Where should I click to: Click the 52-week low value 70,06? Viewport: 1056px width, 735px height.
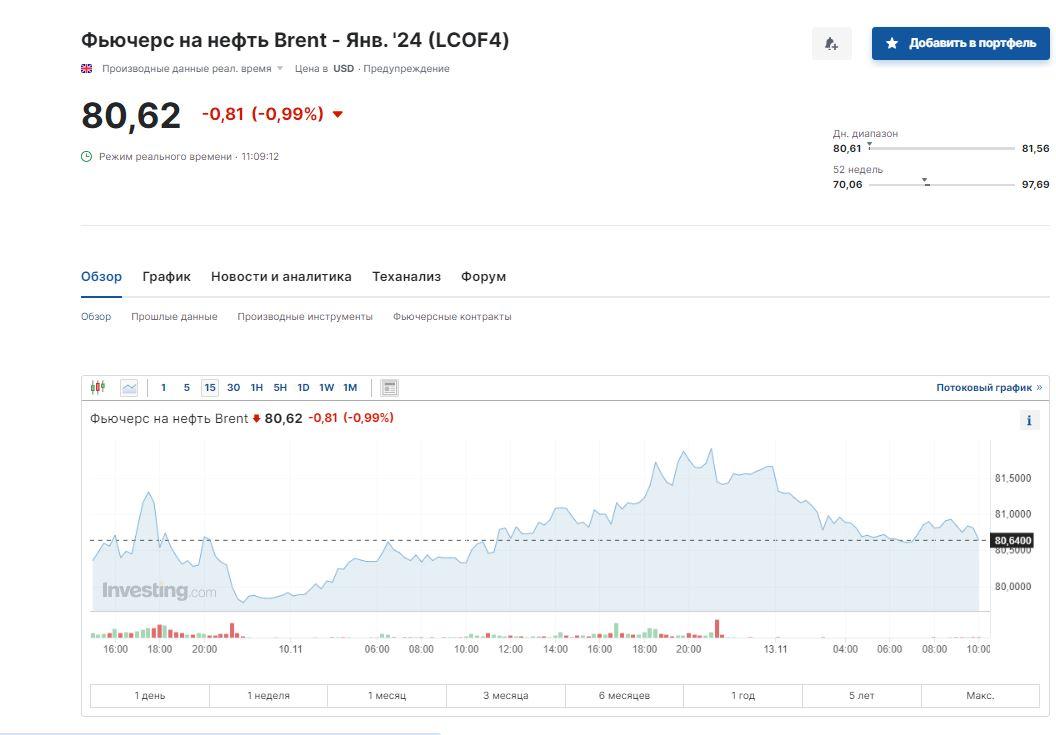click(847, 184)
